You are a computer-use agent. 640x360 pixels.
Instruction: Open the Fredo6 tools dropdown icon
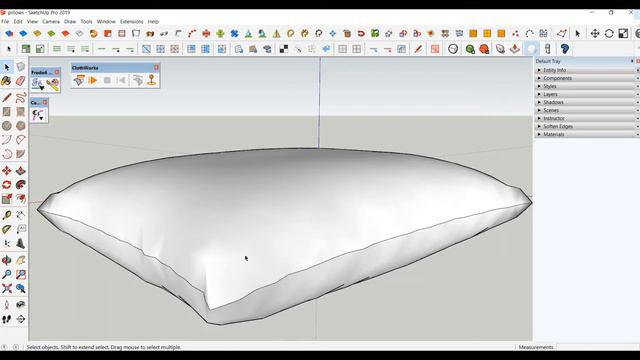tap(38, 84)
